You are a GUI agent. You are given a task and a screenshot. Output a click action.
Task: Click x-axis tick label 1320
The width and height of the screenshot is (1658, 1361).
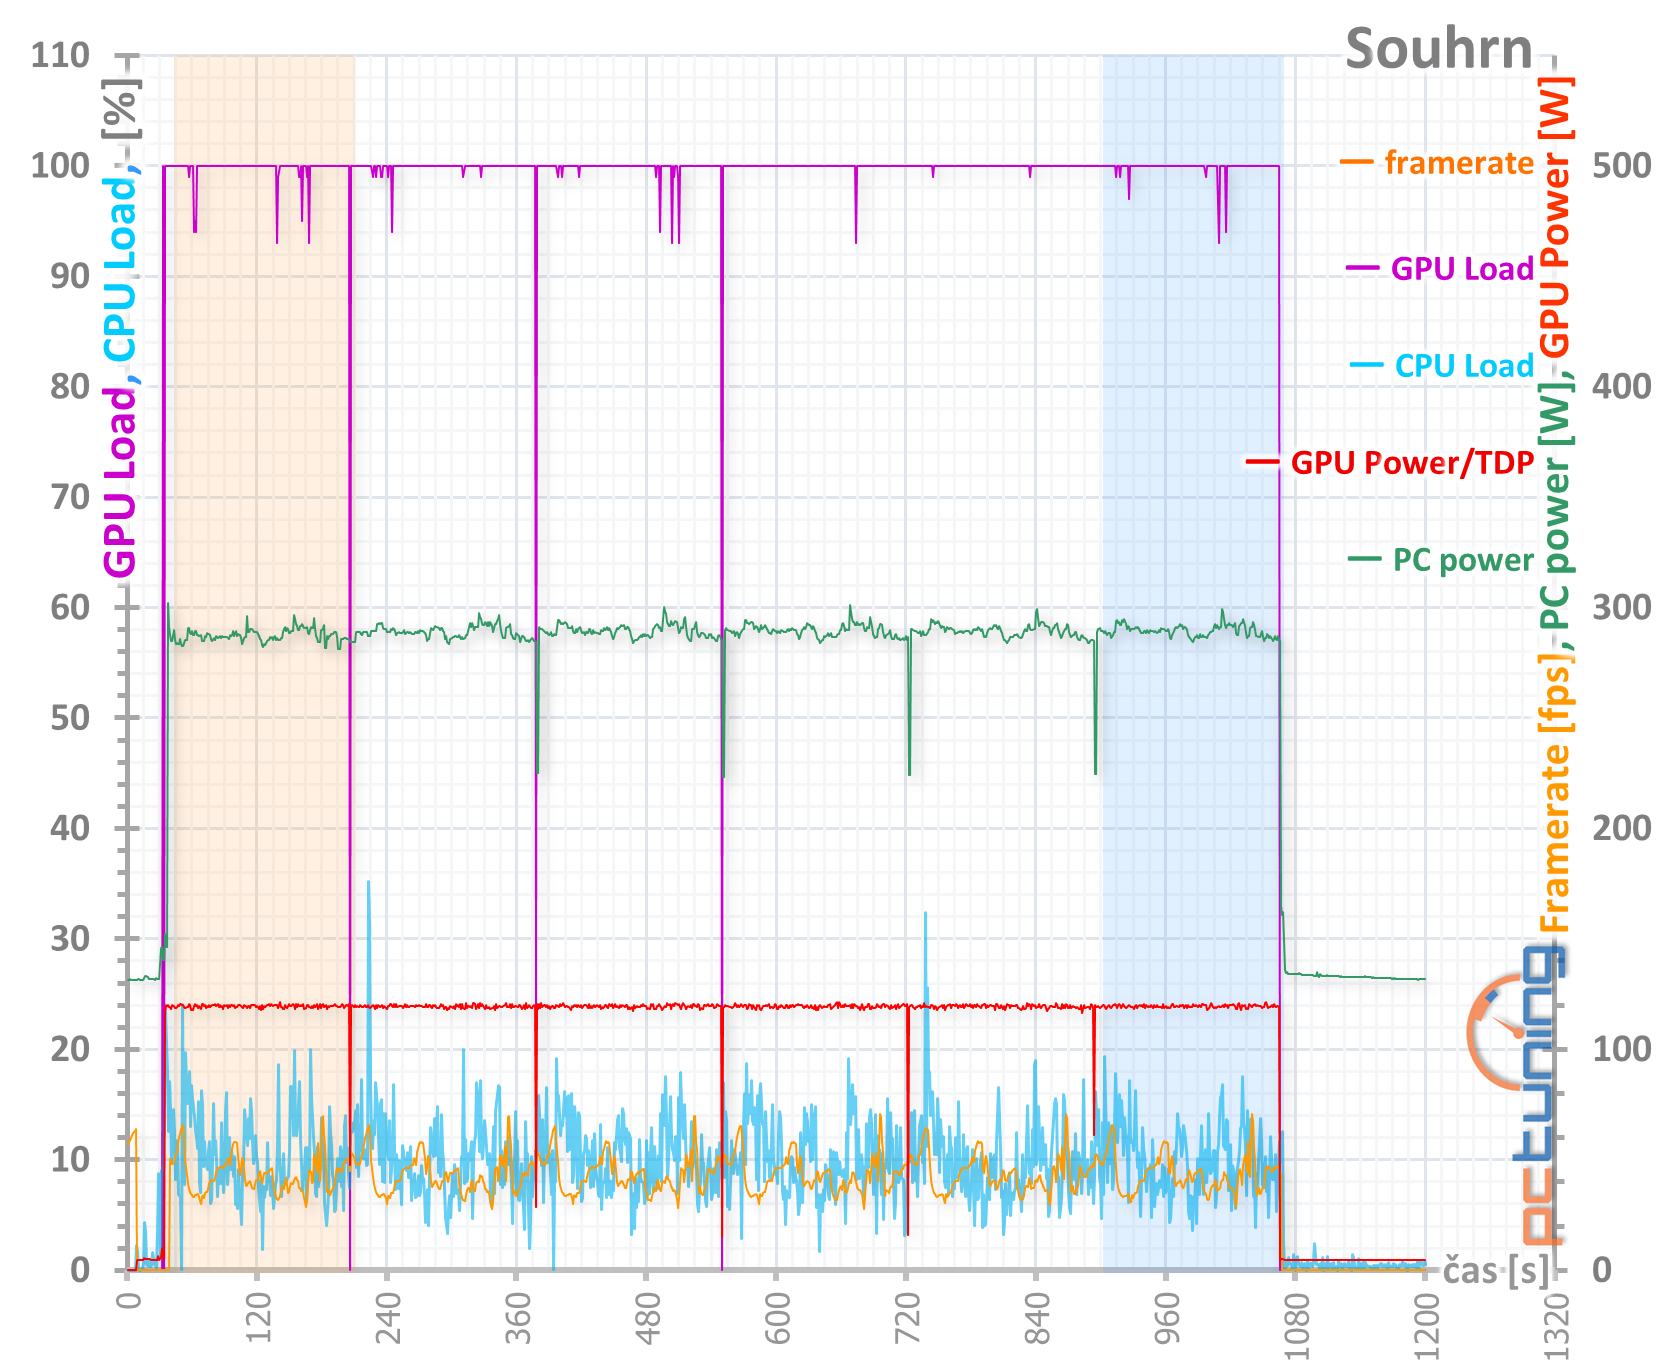[x=1556, y=1325]
